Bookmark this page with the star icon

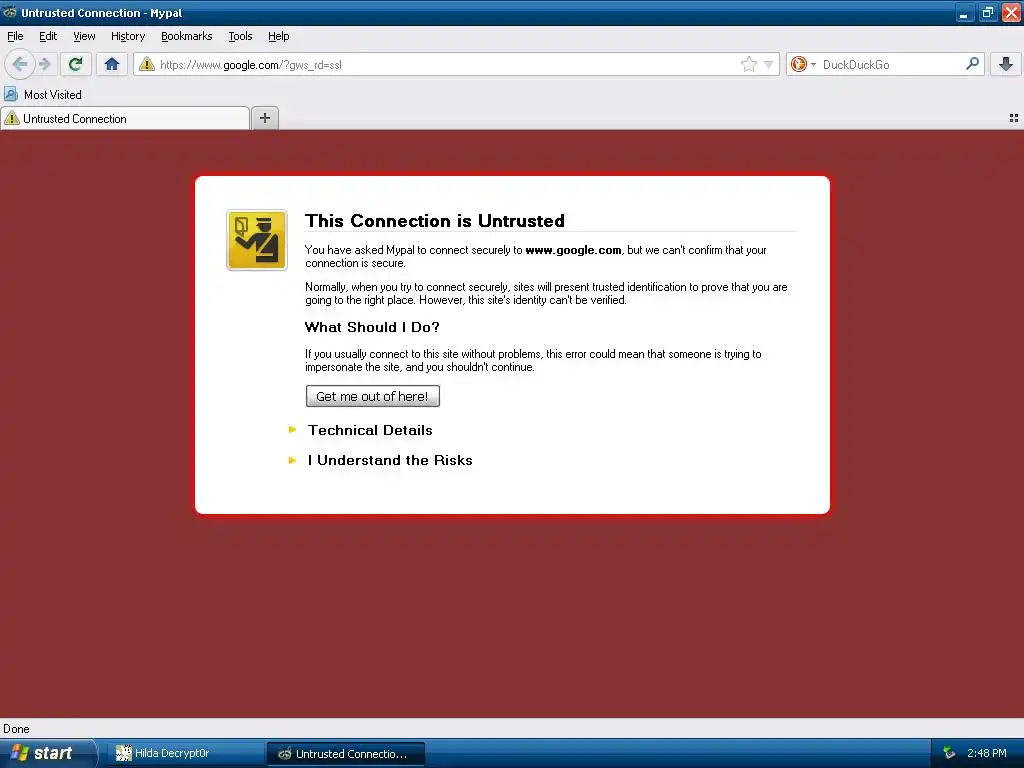click(748, 64)
